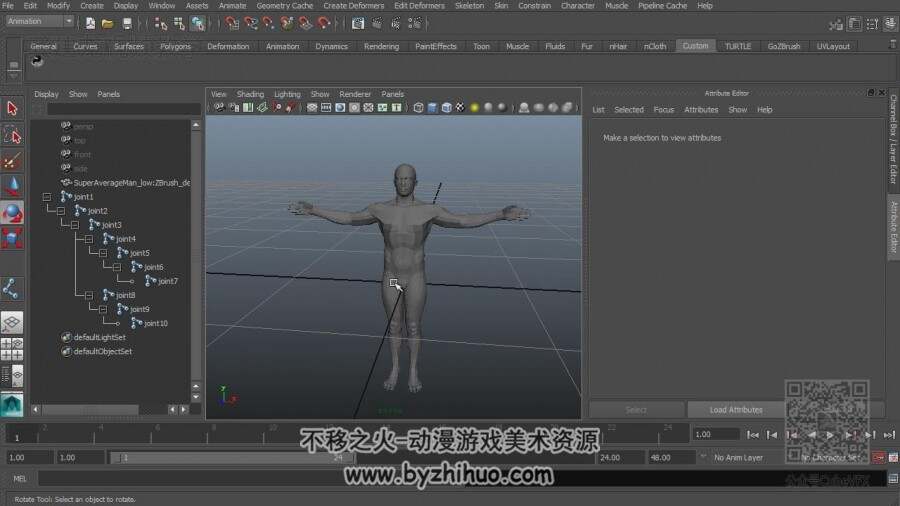Activate the Lasso select tool
The image size is (900, 506).
click(12, 135)
